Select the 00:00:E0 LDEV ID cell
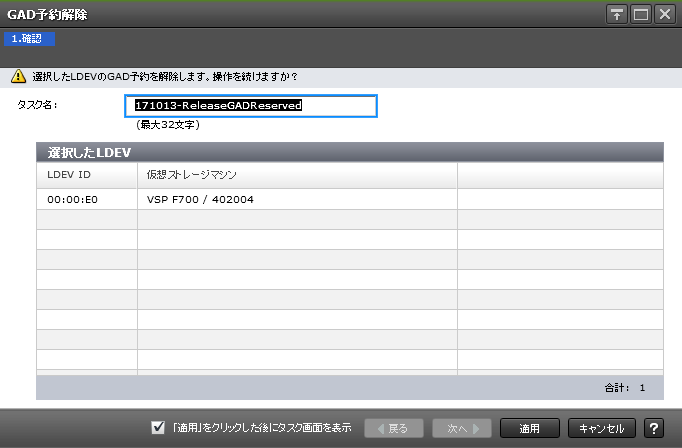682x448 pixels. [x=87, y=200]
